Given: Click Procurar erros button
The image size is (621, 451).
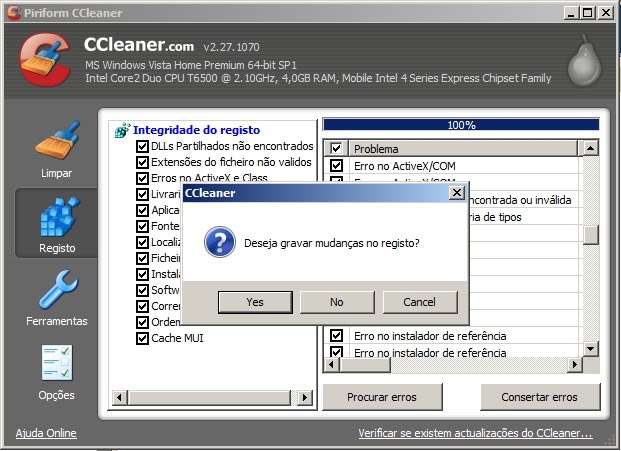Looking at the screenshot, I should 382,397.
